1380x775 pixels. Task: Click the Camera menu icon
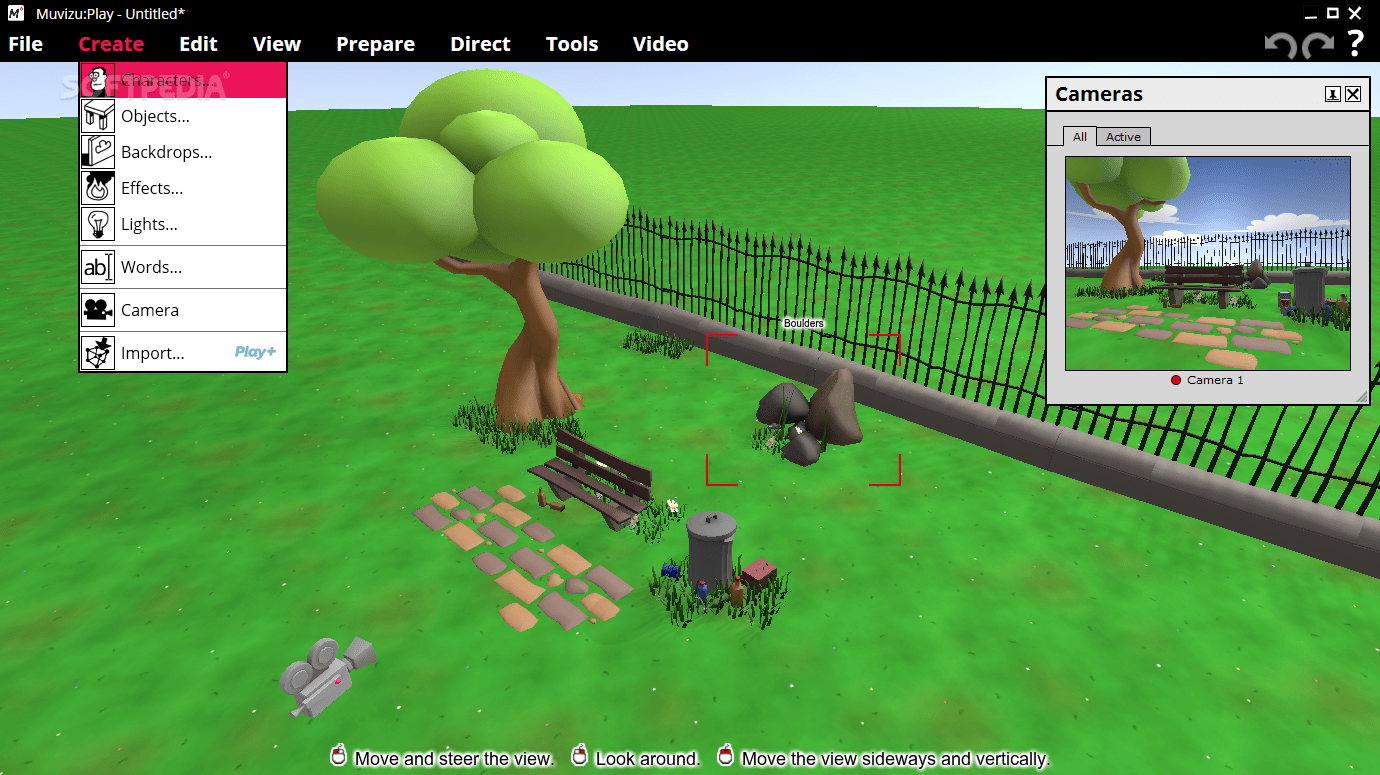pyautogui.click(x=98, y=310)
